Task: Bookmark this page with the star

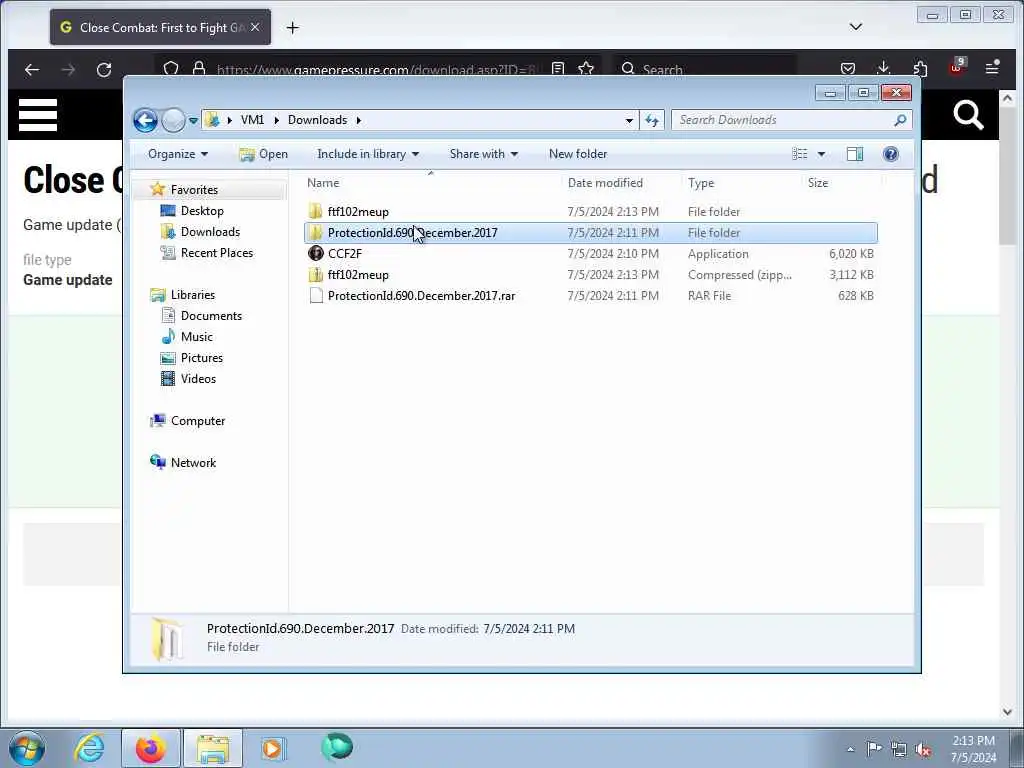Action: click(x=586, y=69)
